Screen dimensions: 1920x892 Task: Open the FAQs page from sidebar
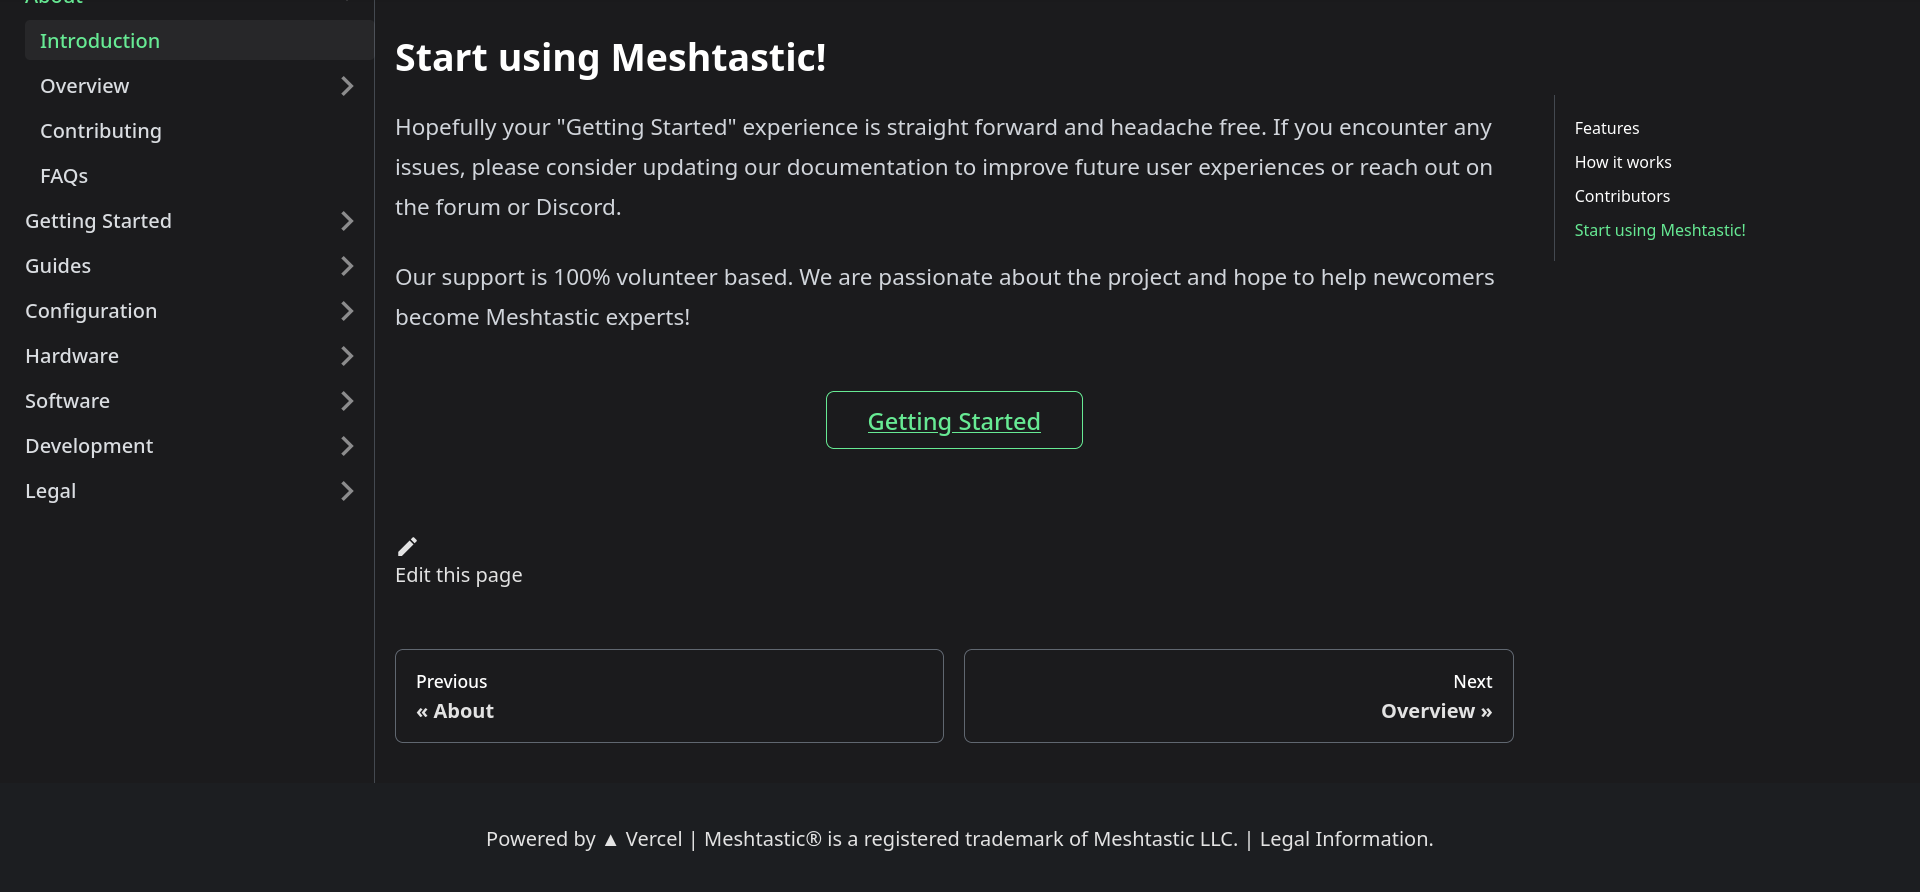point(63,175)
